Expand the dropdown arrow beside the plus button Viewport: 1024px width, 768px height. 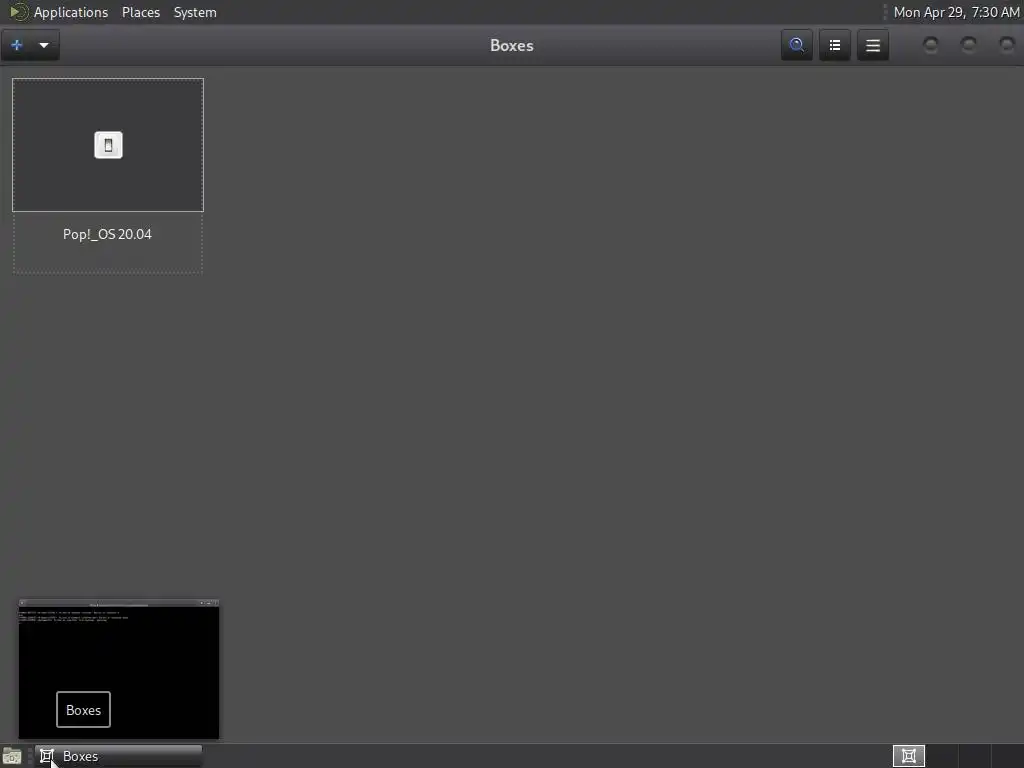click(44, 45)
